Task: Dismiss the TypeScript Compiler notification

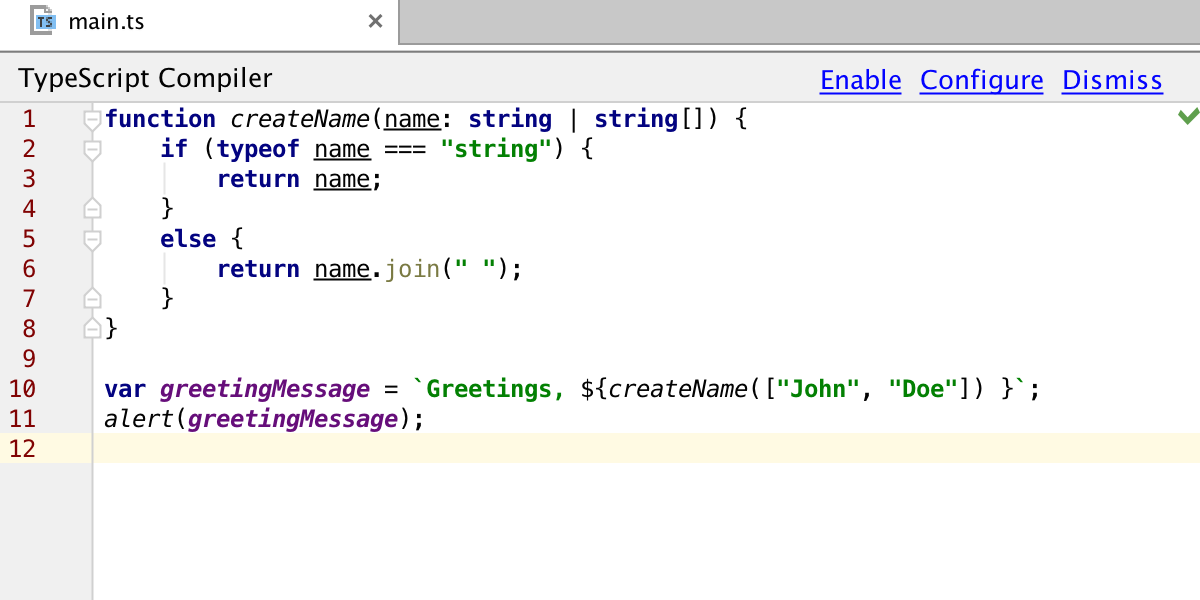Action: pos(1112,80)
